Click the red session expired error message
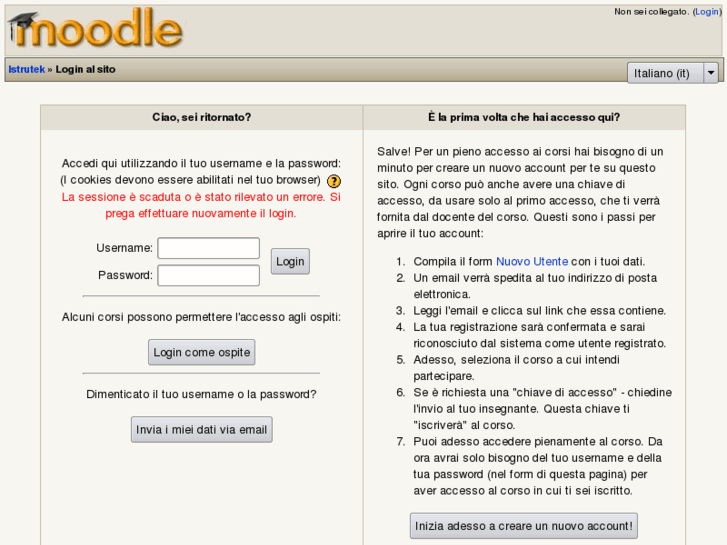This screenshot has width=727, height=545. [201, 205]
